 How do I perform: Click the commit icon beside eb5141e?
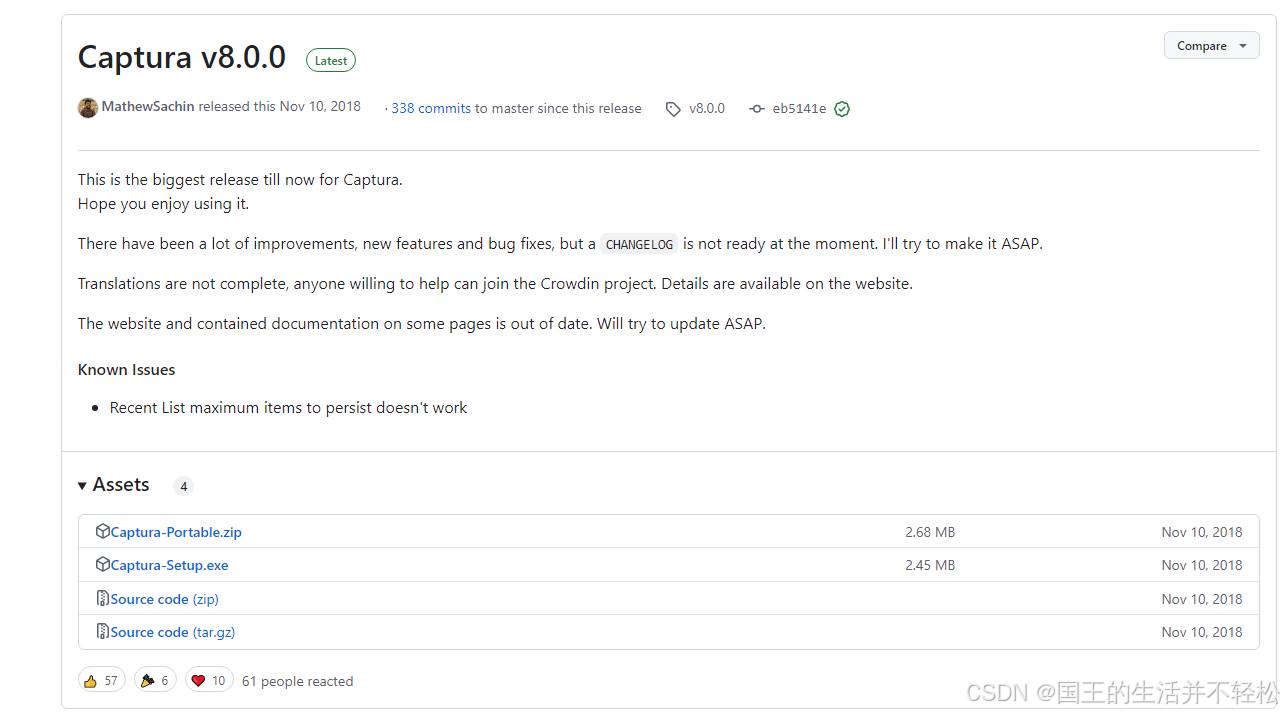[x=757, y=109]
